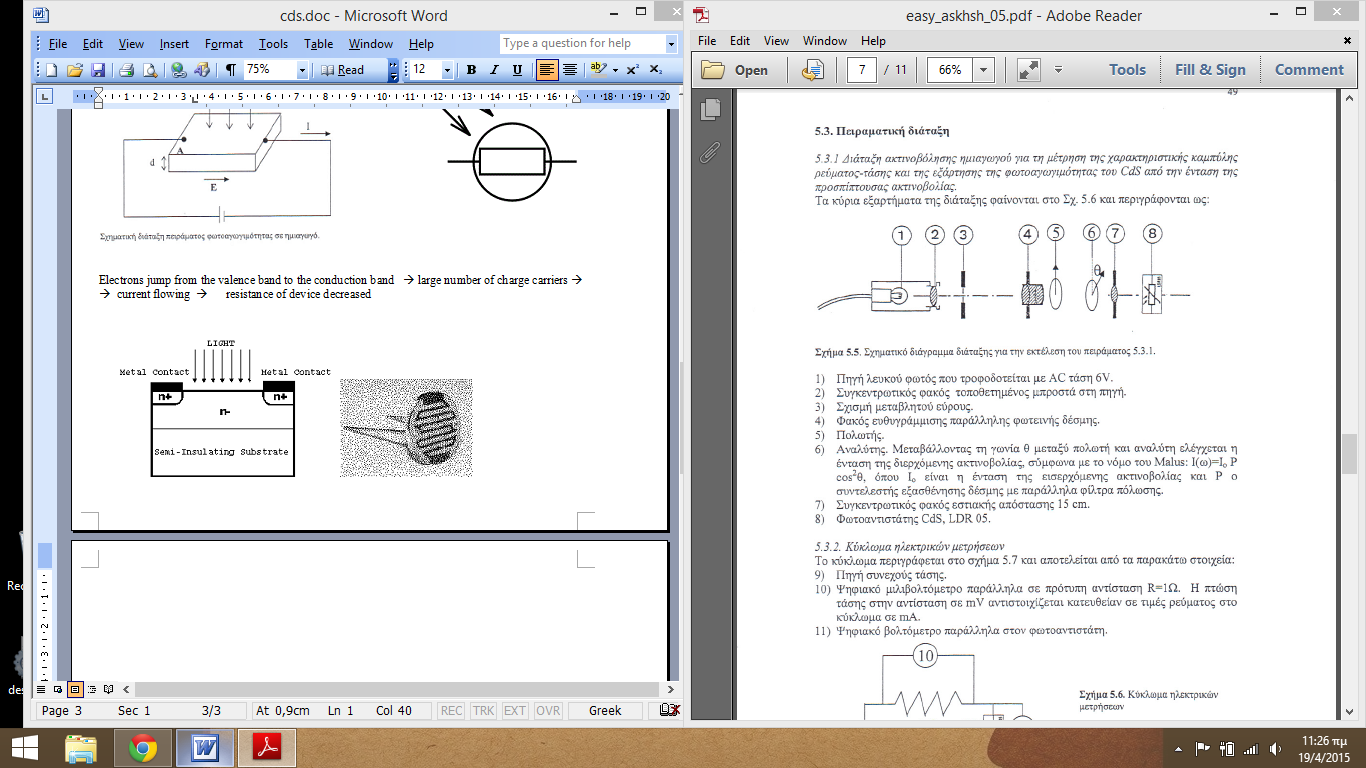This screenshot has width=1366, height=768.
Task: Open the Table menu in Word
Action: [319, 44]
